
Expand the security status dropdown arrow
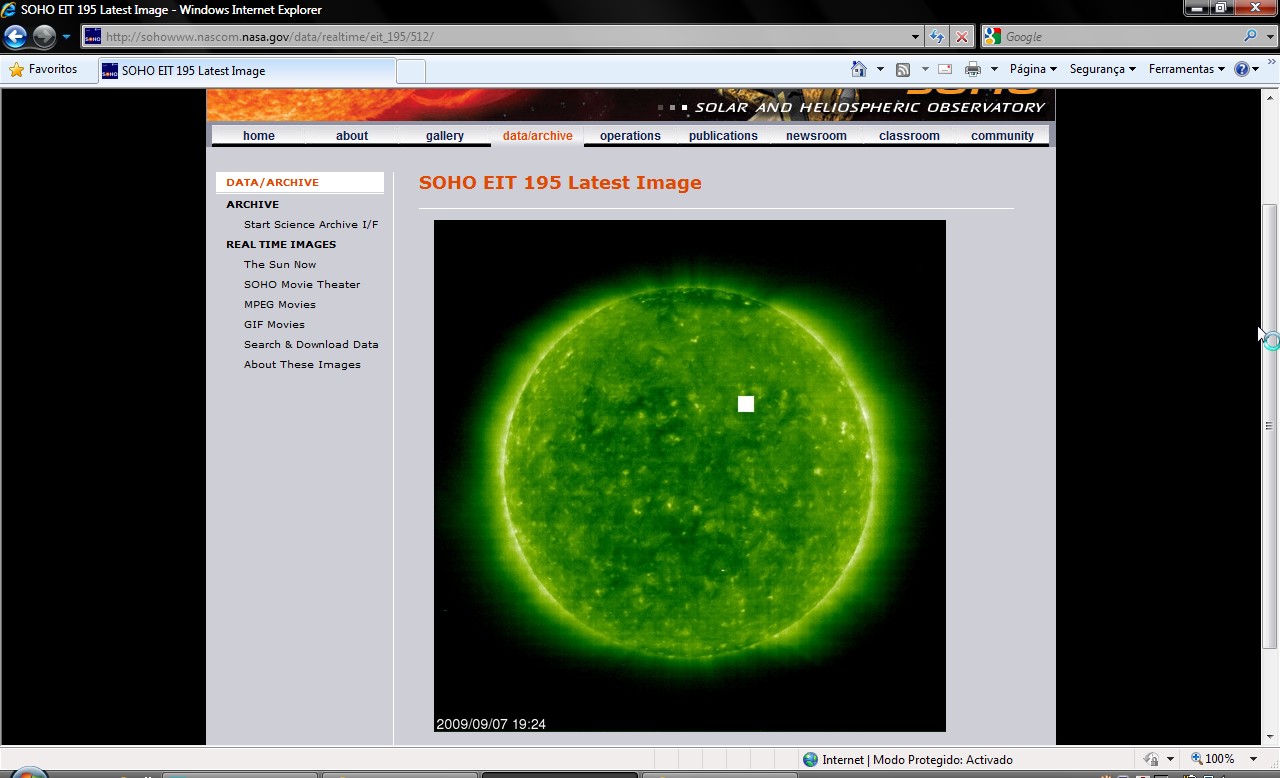[1170, 760]
